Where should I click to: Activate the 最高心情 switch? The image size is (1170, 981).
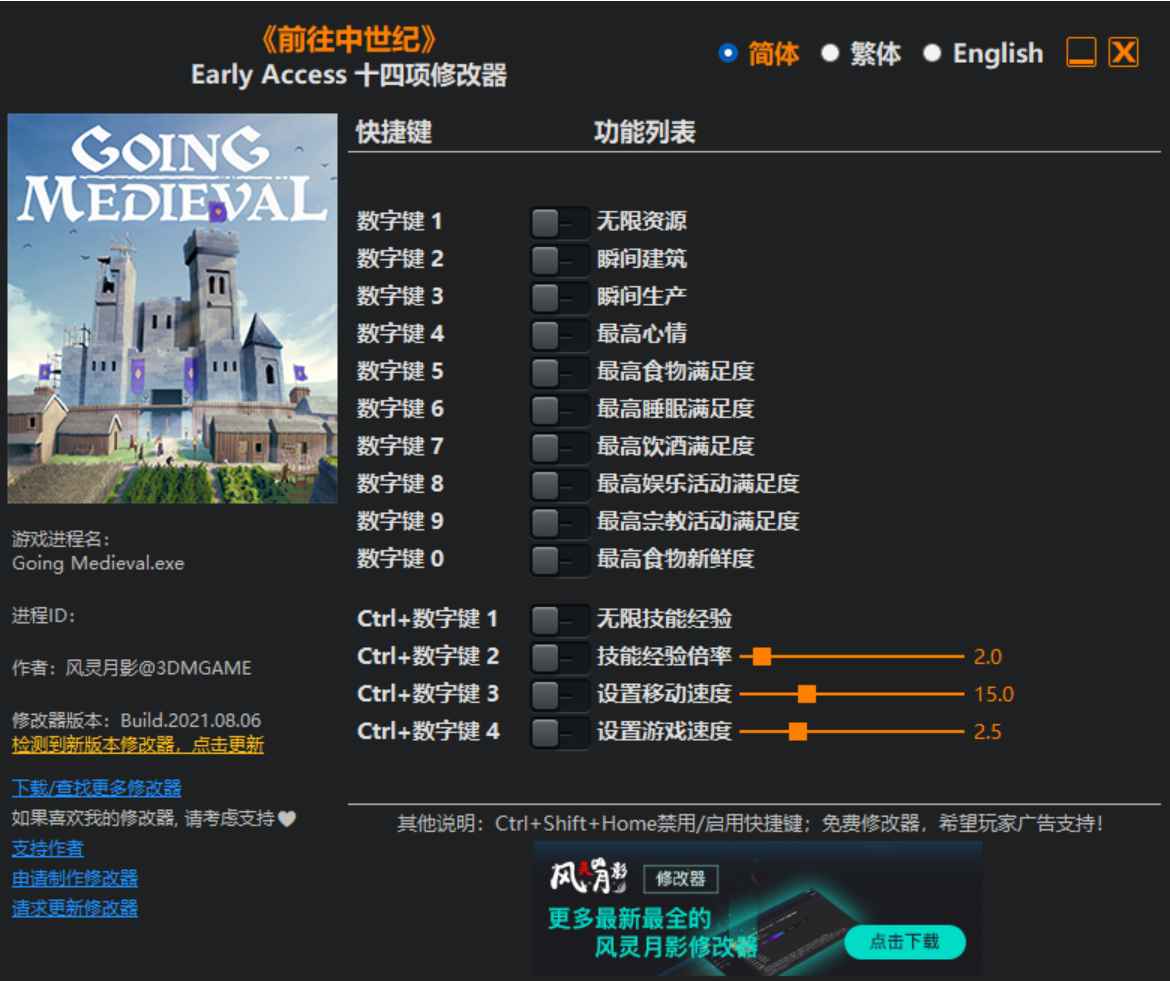point(558,335)
